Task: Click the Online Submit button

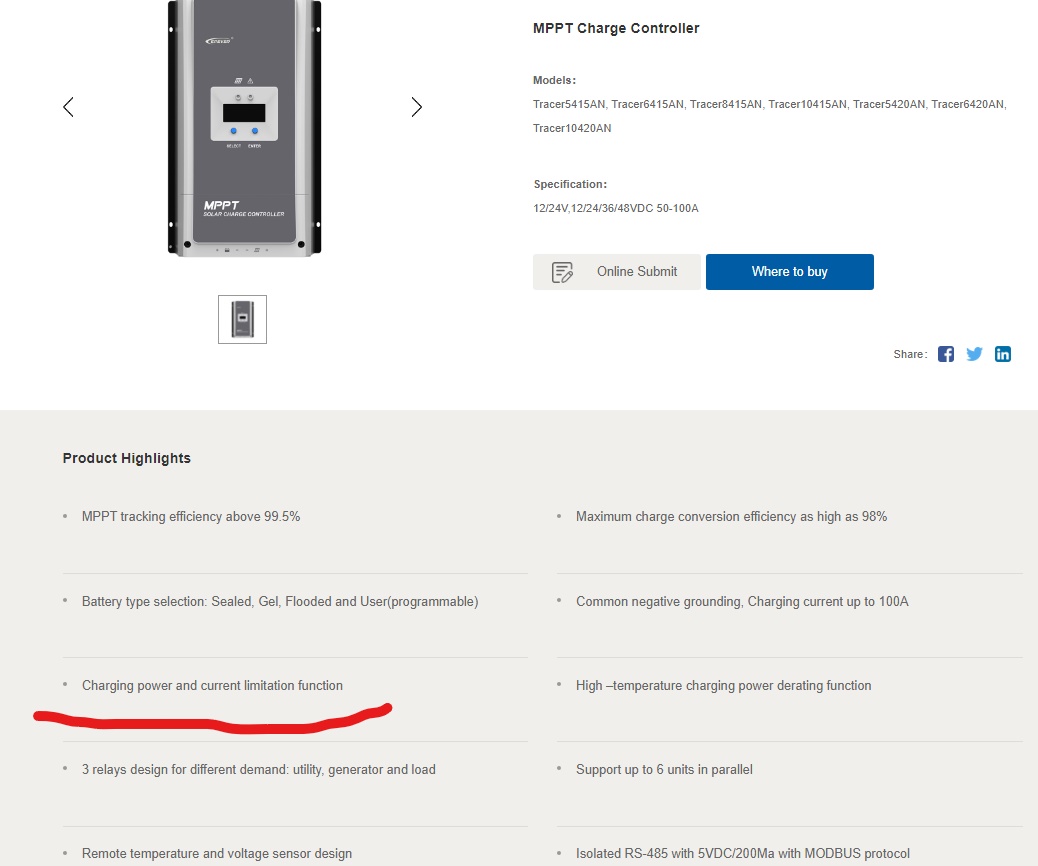Action: [x=616, y=271]
